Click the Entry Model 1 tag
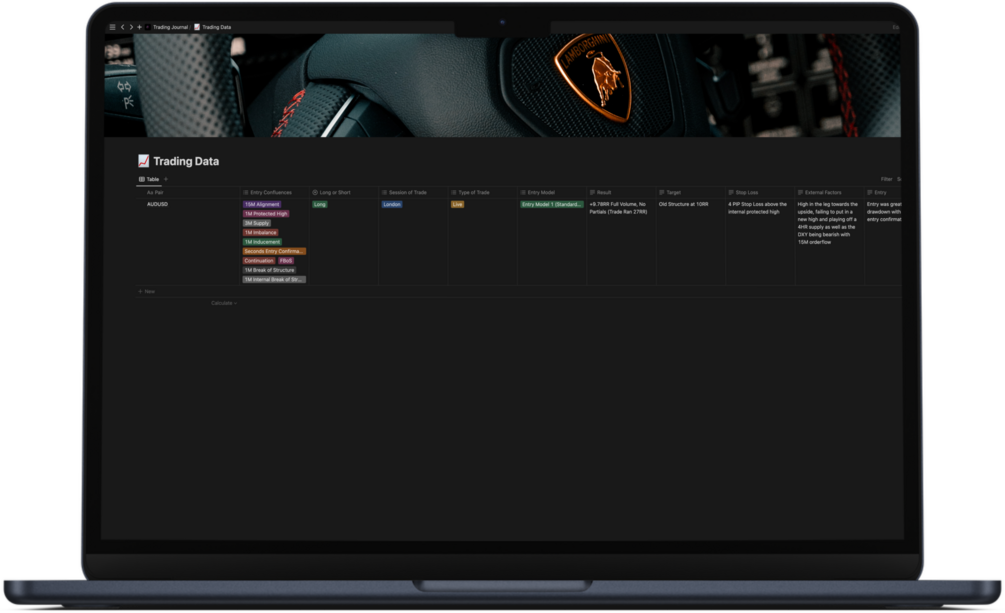 (x=551, y=205)
